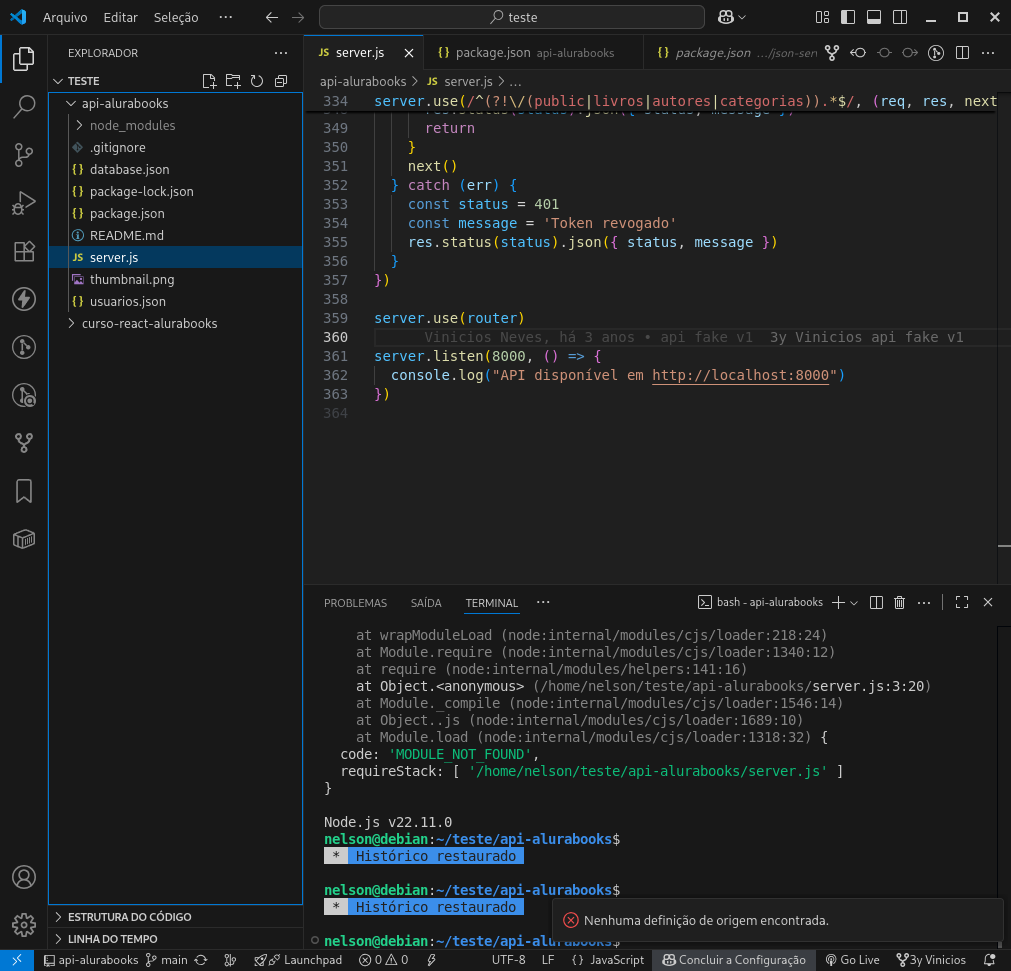Viewport: 1011px width, 971px height.
Task: Select .gitignore in the explorer
Action: (175, 147)
